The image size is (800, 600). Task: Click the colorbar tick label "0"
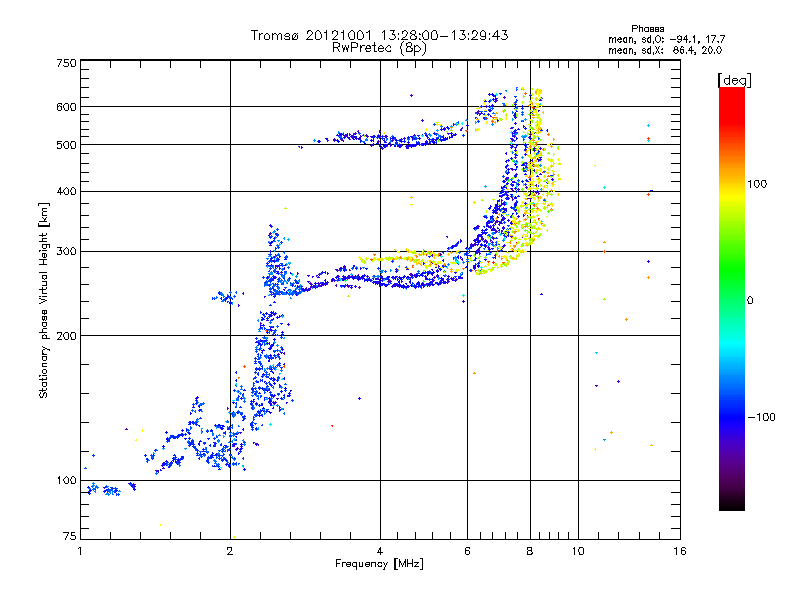tap(750, 301)
